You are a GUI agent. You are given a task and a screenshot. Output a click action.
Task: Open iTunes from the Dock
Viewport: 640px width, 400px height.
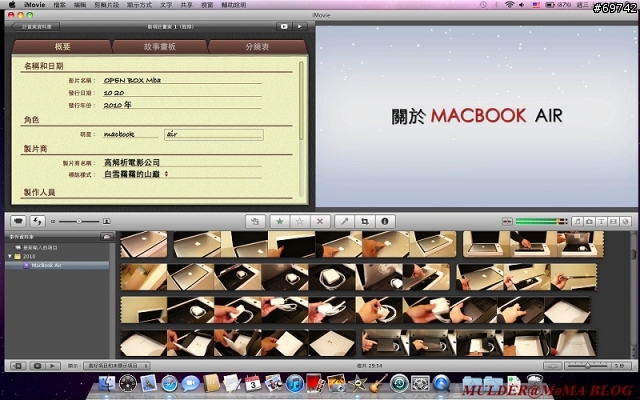coord(294,383)
